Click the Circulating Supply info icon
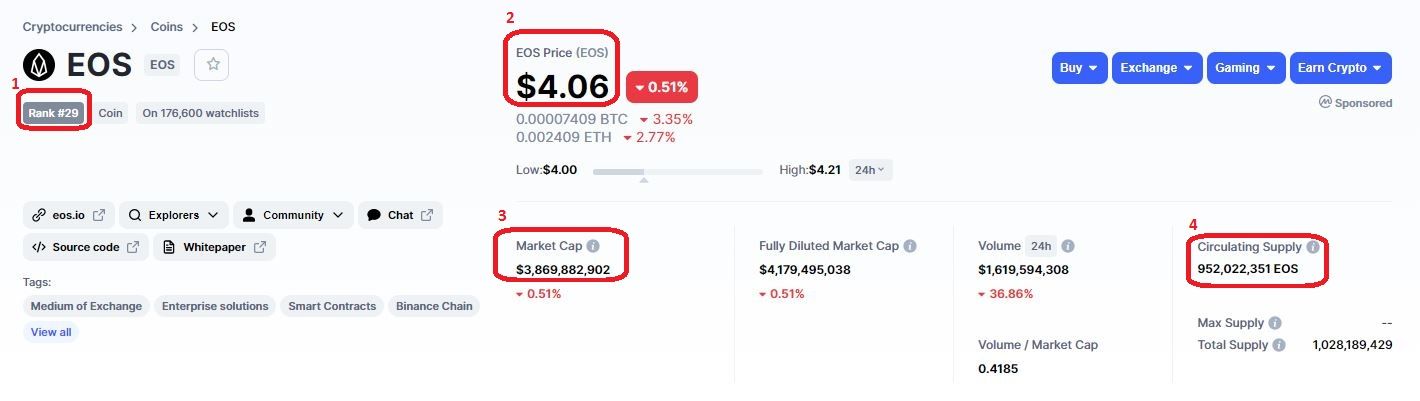Image resolution: width=1420 pixels, height=401 pixels. click(x=1313, y=247)
